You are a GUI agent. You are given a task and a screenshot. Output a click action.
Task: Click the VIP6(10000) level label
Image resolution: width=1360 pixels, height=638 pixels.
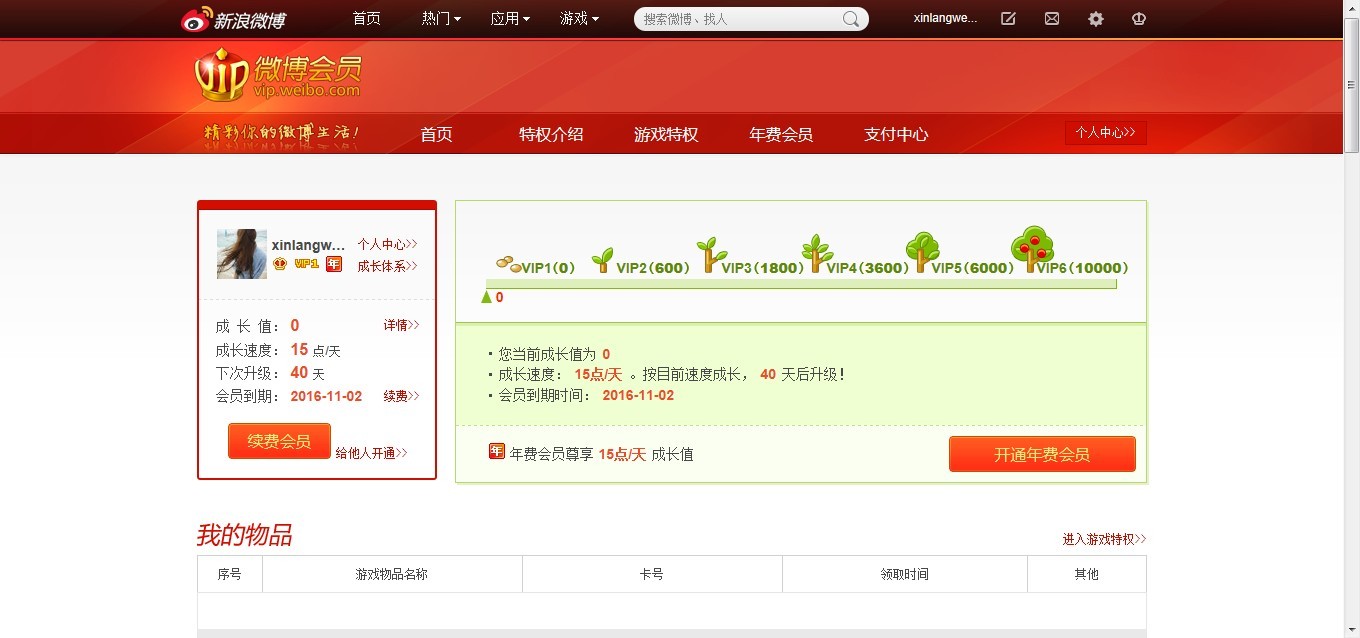pyautogui.click(x=1083, y=268)
